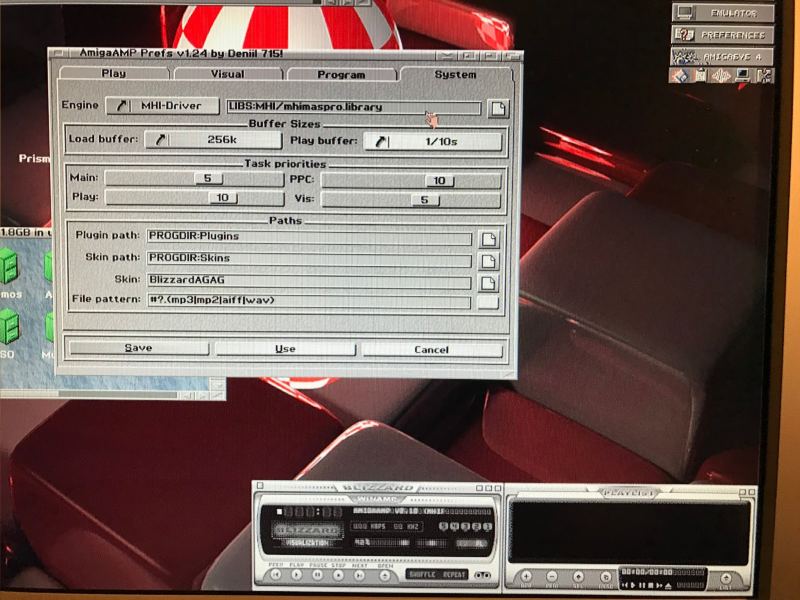Toggle Shuffle in the player
The height and width of the screenshot is (600, 800).
[422, 574]
